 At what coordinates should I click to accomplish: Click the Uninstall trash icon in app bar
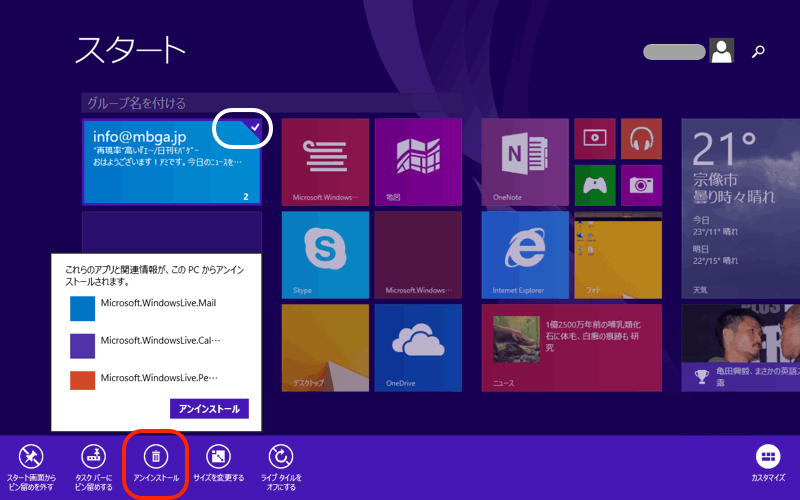coord(155,457)
